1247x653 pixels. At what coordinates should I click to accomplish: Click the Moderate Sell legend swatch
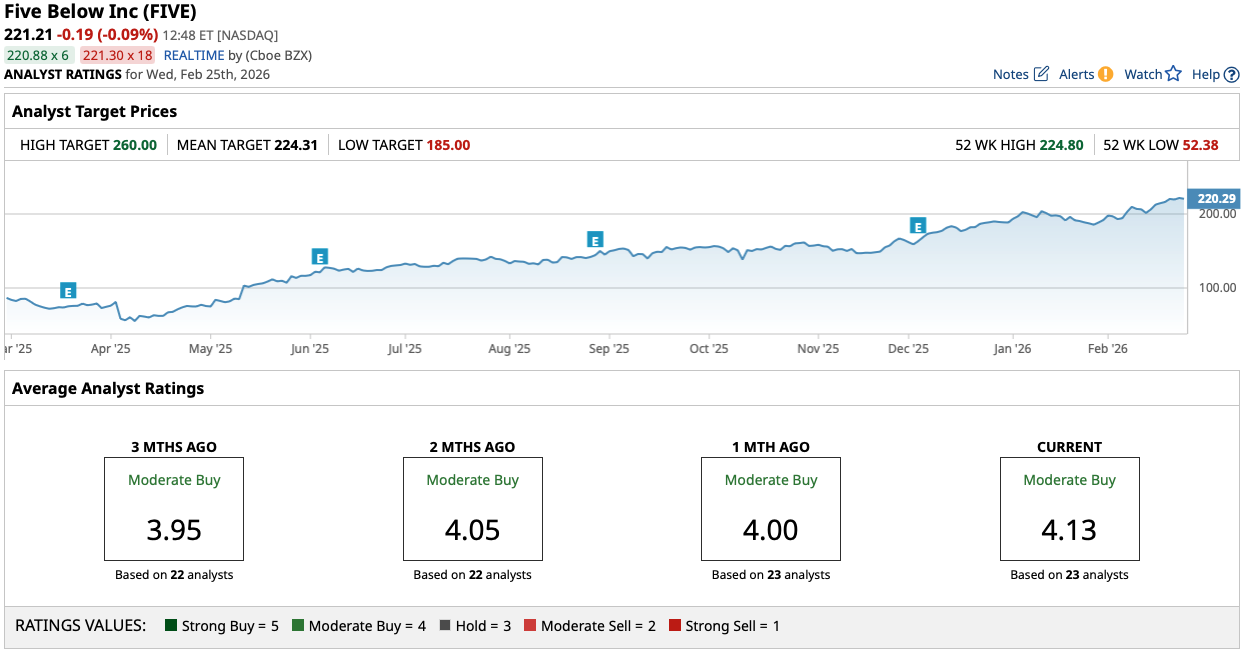pyautogui.click(x=530, y=626)
